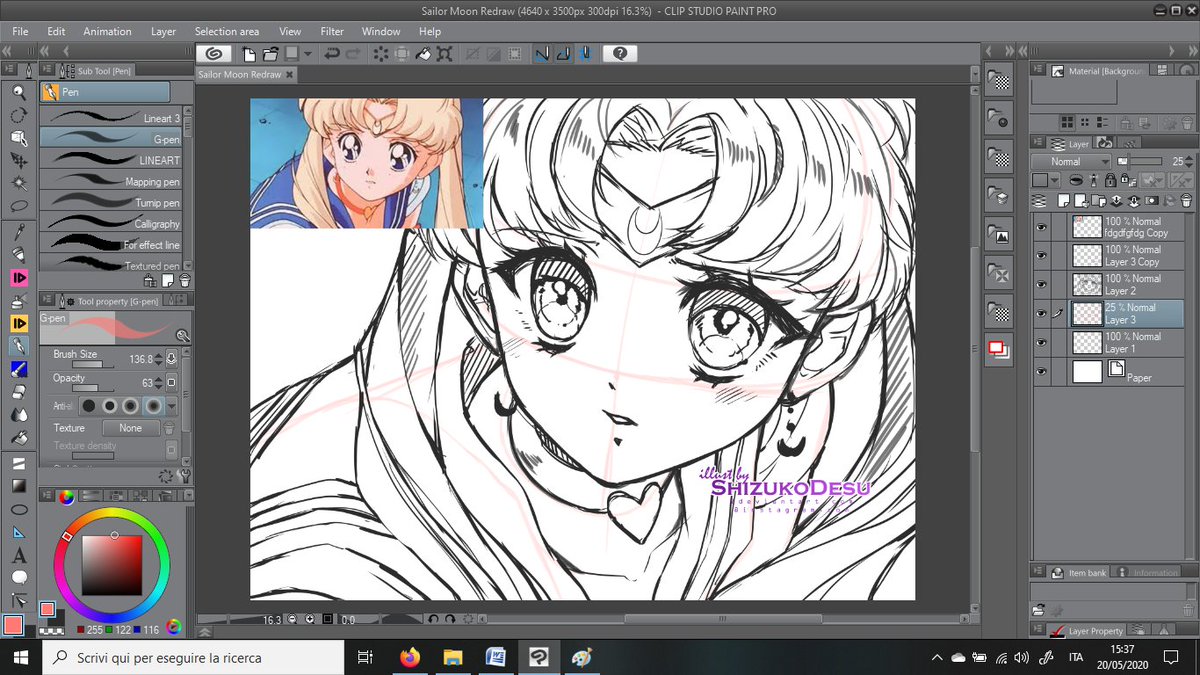Screen dimensions: 1200x675
Task: Open dropdown next to toolbar clear square
Action: tap(307, 54)
